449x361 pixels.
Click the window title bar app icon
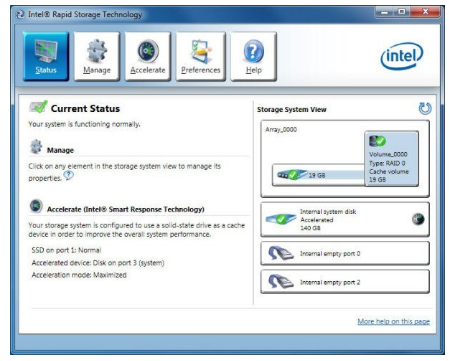pos(21,14)
